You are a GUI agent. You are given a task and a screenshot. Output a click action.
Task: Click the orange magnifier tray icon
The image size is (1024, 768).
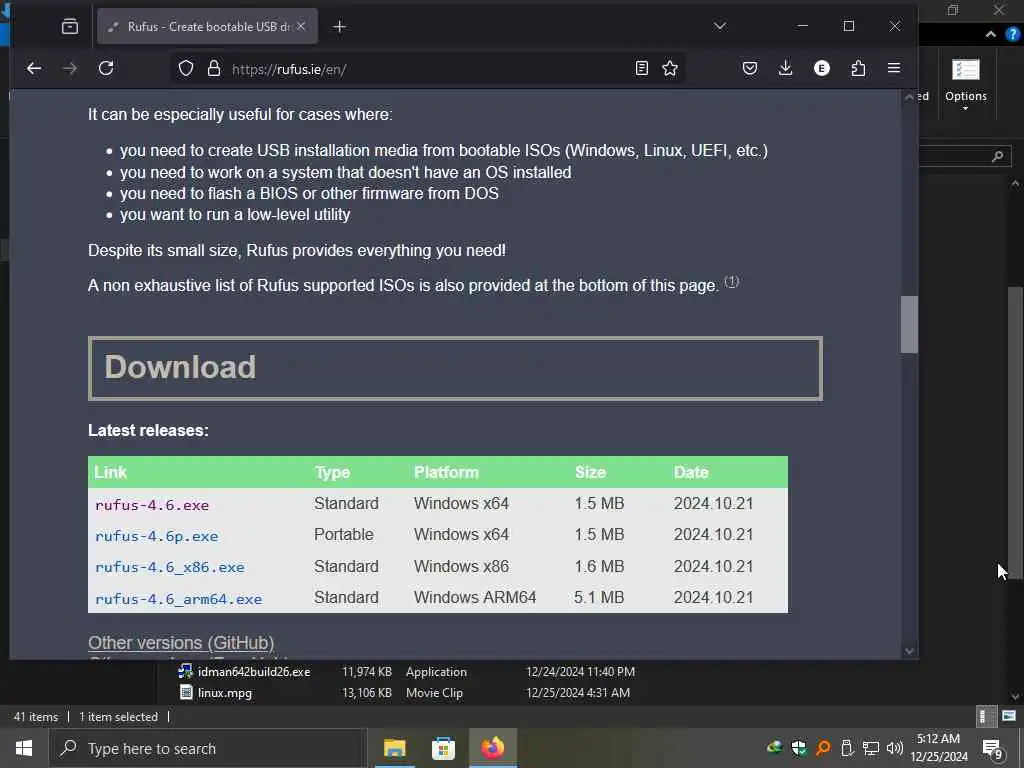coord(823,748)
